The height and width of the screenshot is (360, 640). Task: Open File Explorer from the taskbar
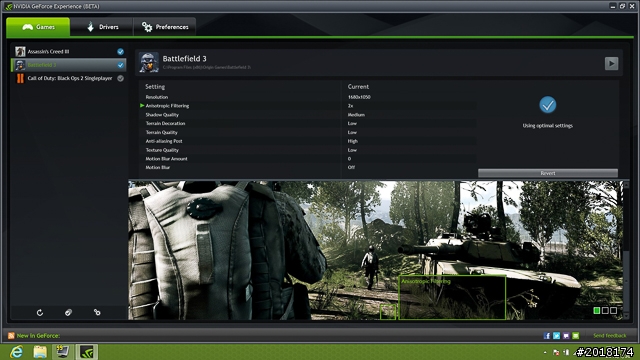[40, 352]
